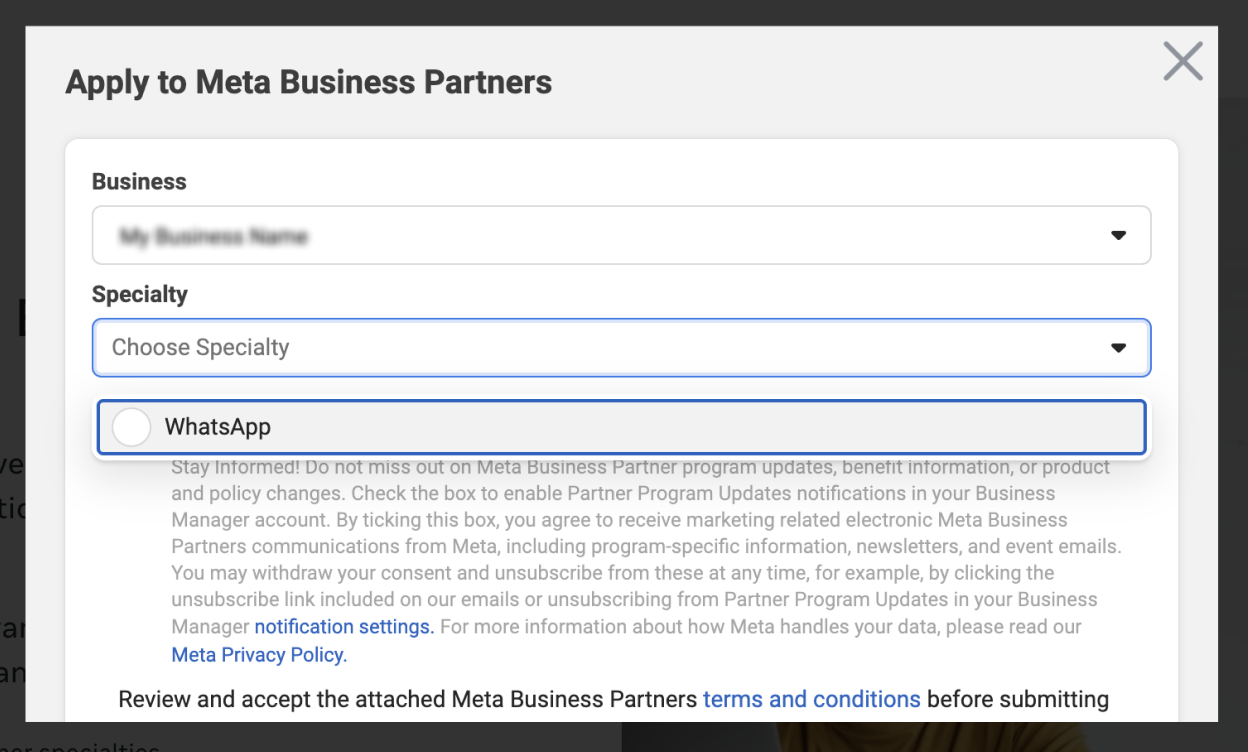Click the empty middle of the Business field

700,236
